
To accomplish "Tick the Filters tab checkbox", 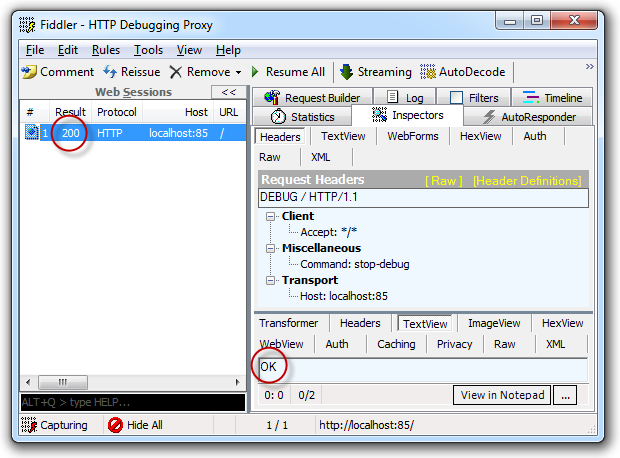I will click(456, 98).
